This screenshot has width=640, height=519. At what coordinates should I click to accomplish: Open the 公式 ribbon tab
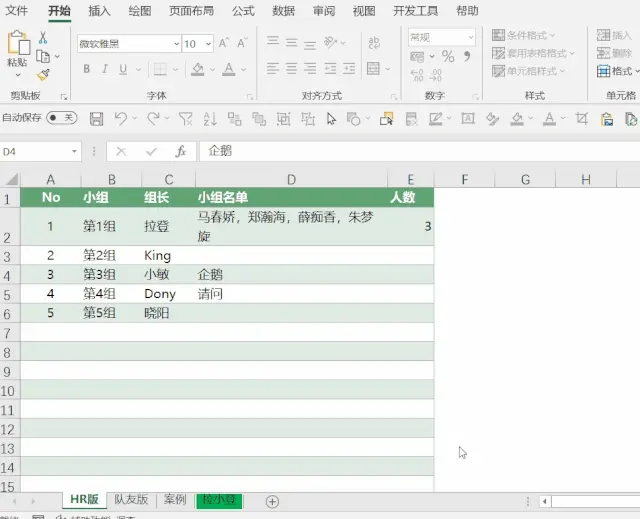pos(243,11)
